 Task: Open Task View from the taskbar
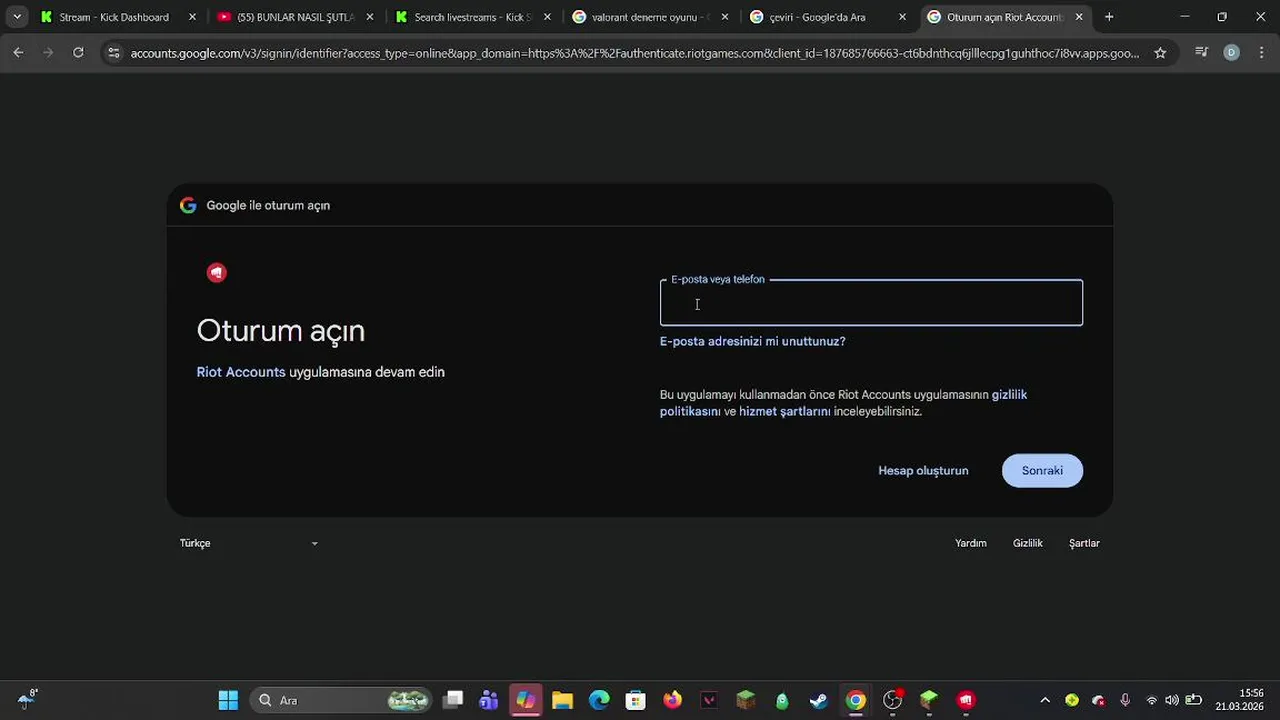[x=453, y=700]
